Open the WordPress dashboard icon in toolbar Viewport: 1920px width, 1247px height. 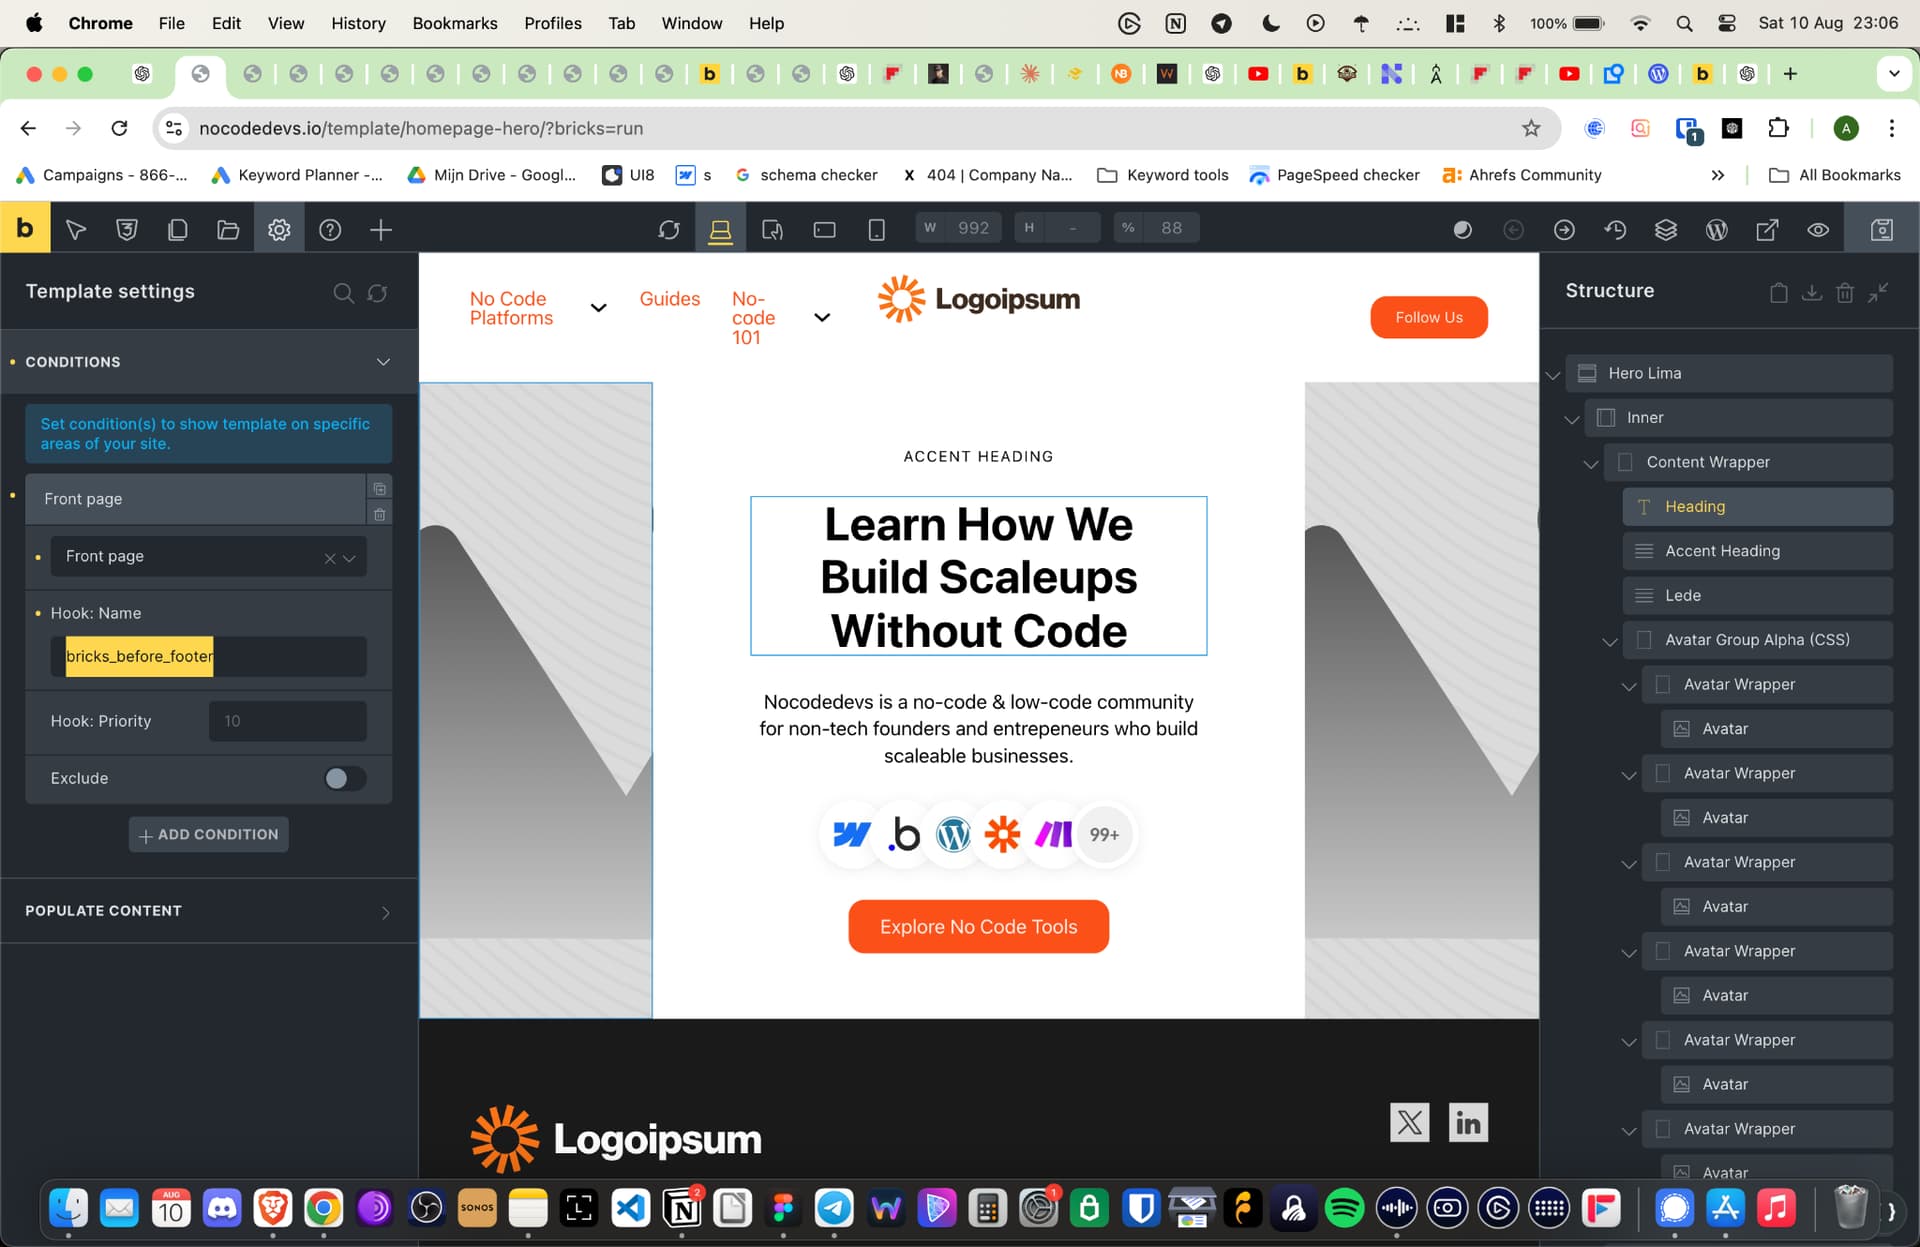click(1717, 230)
